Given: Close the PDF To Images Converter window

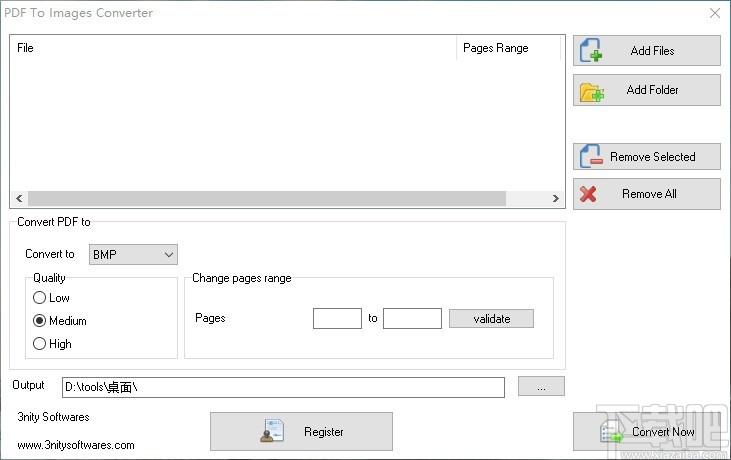Looking at the screenshot, I should [715, 13].
